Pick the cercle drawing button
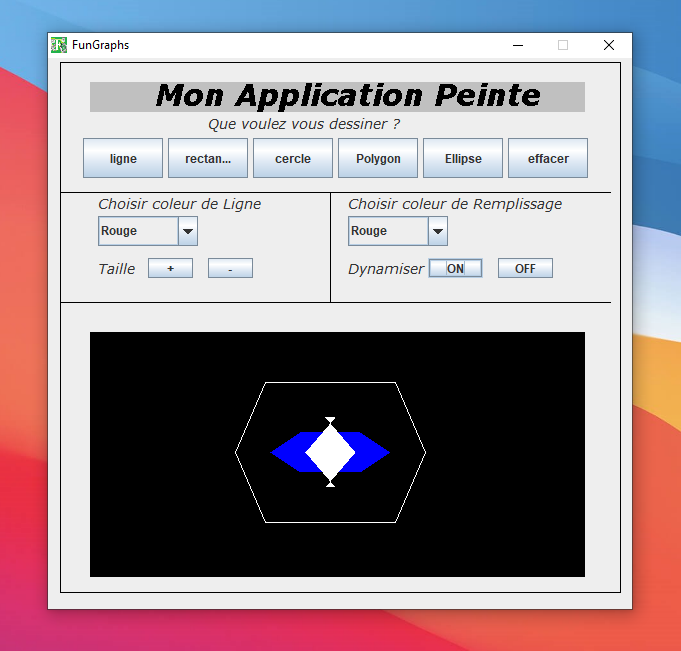Viewport: 681px width, 651px height. click(x=293, y=158)
